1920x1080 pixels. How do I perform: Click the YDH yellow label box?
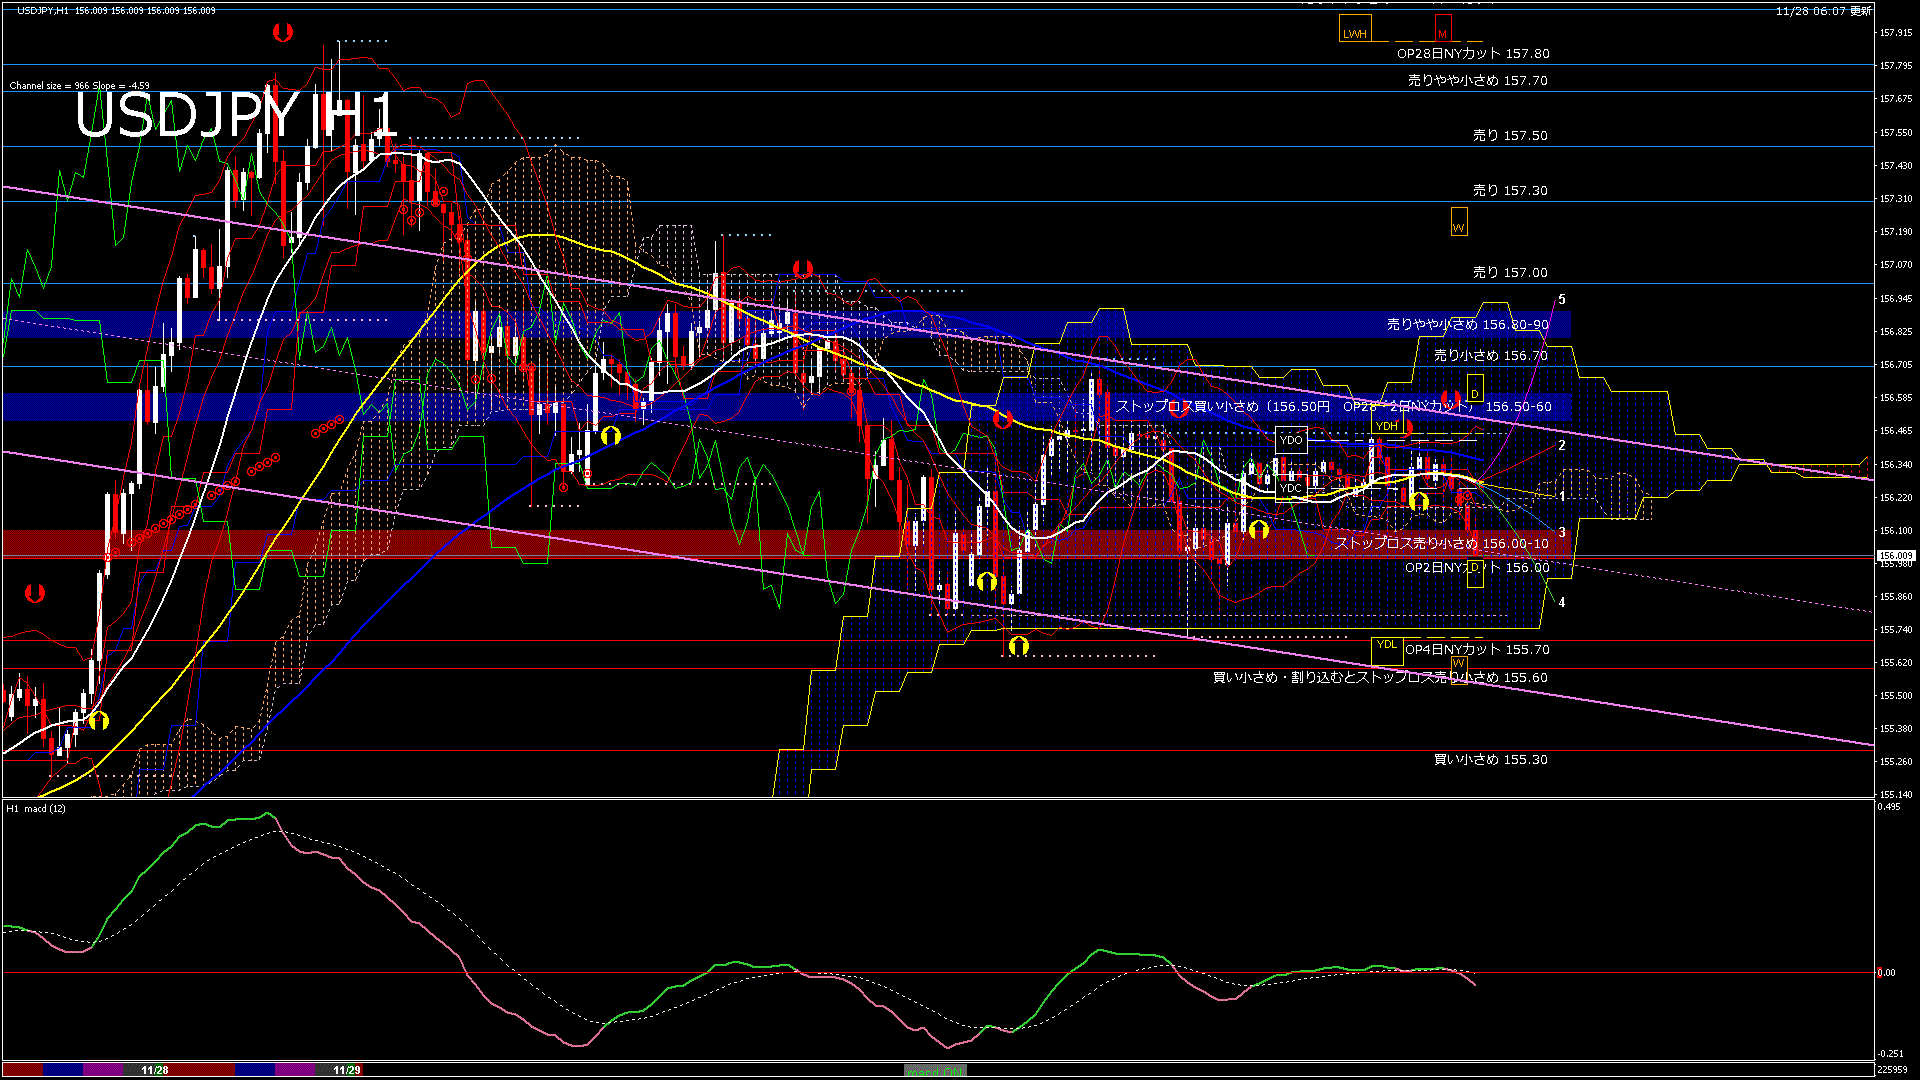(x=1386, y=426)
